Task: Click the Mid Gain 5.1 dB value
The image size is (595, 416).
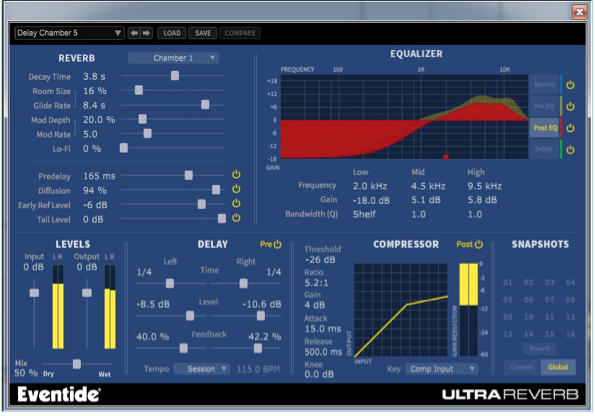Action: pos(426,200)
